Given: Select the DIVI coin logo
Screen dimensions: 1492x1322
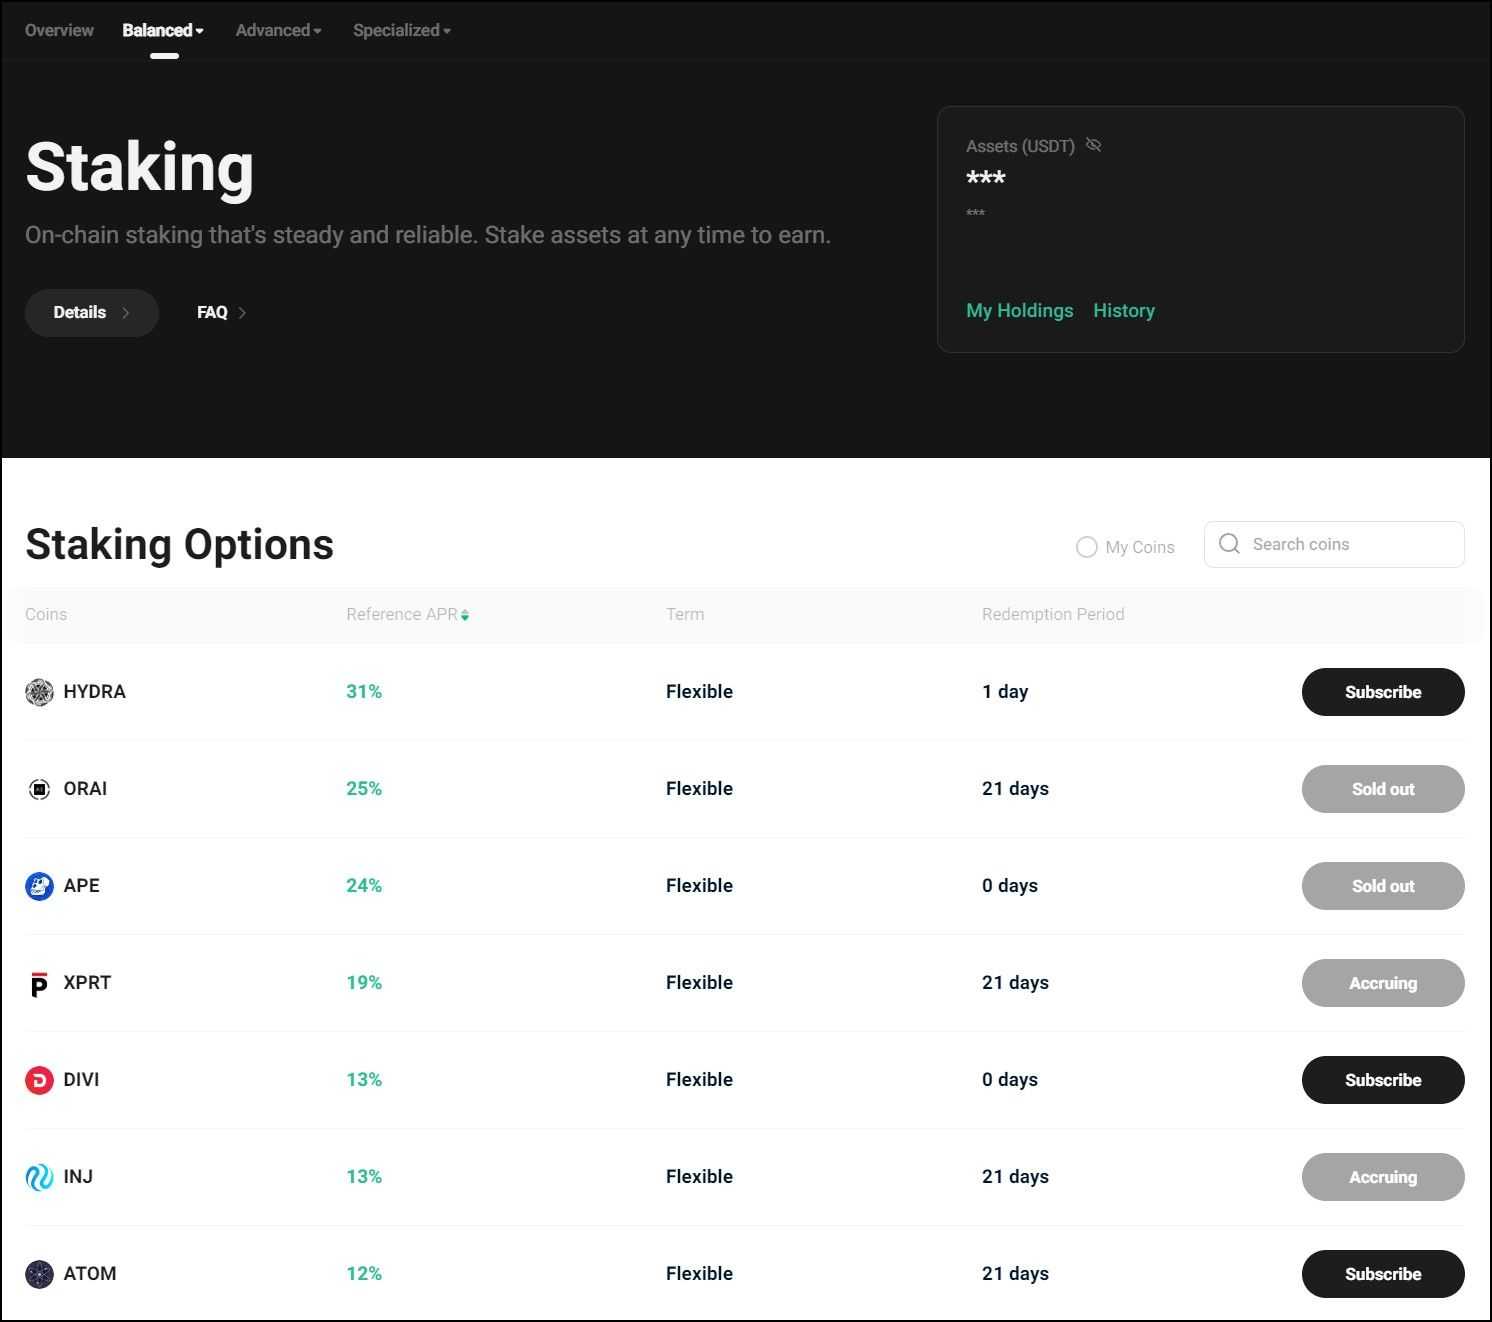Looking at the screenshot, I should (x=39, y=1080).
